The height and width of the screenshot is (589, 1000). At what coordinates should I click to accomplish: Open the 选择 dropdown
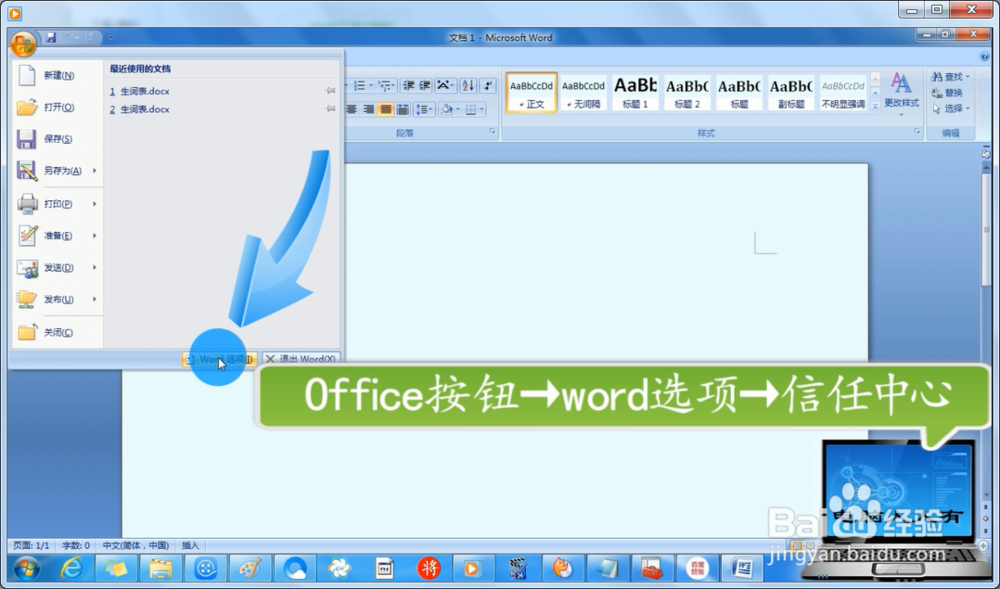pyautogui.click(x=951, y=108)
